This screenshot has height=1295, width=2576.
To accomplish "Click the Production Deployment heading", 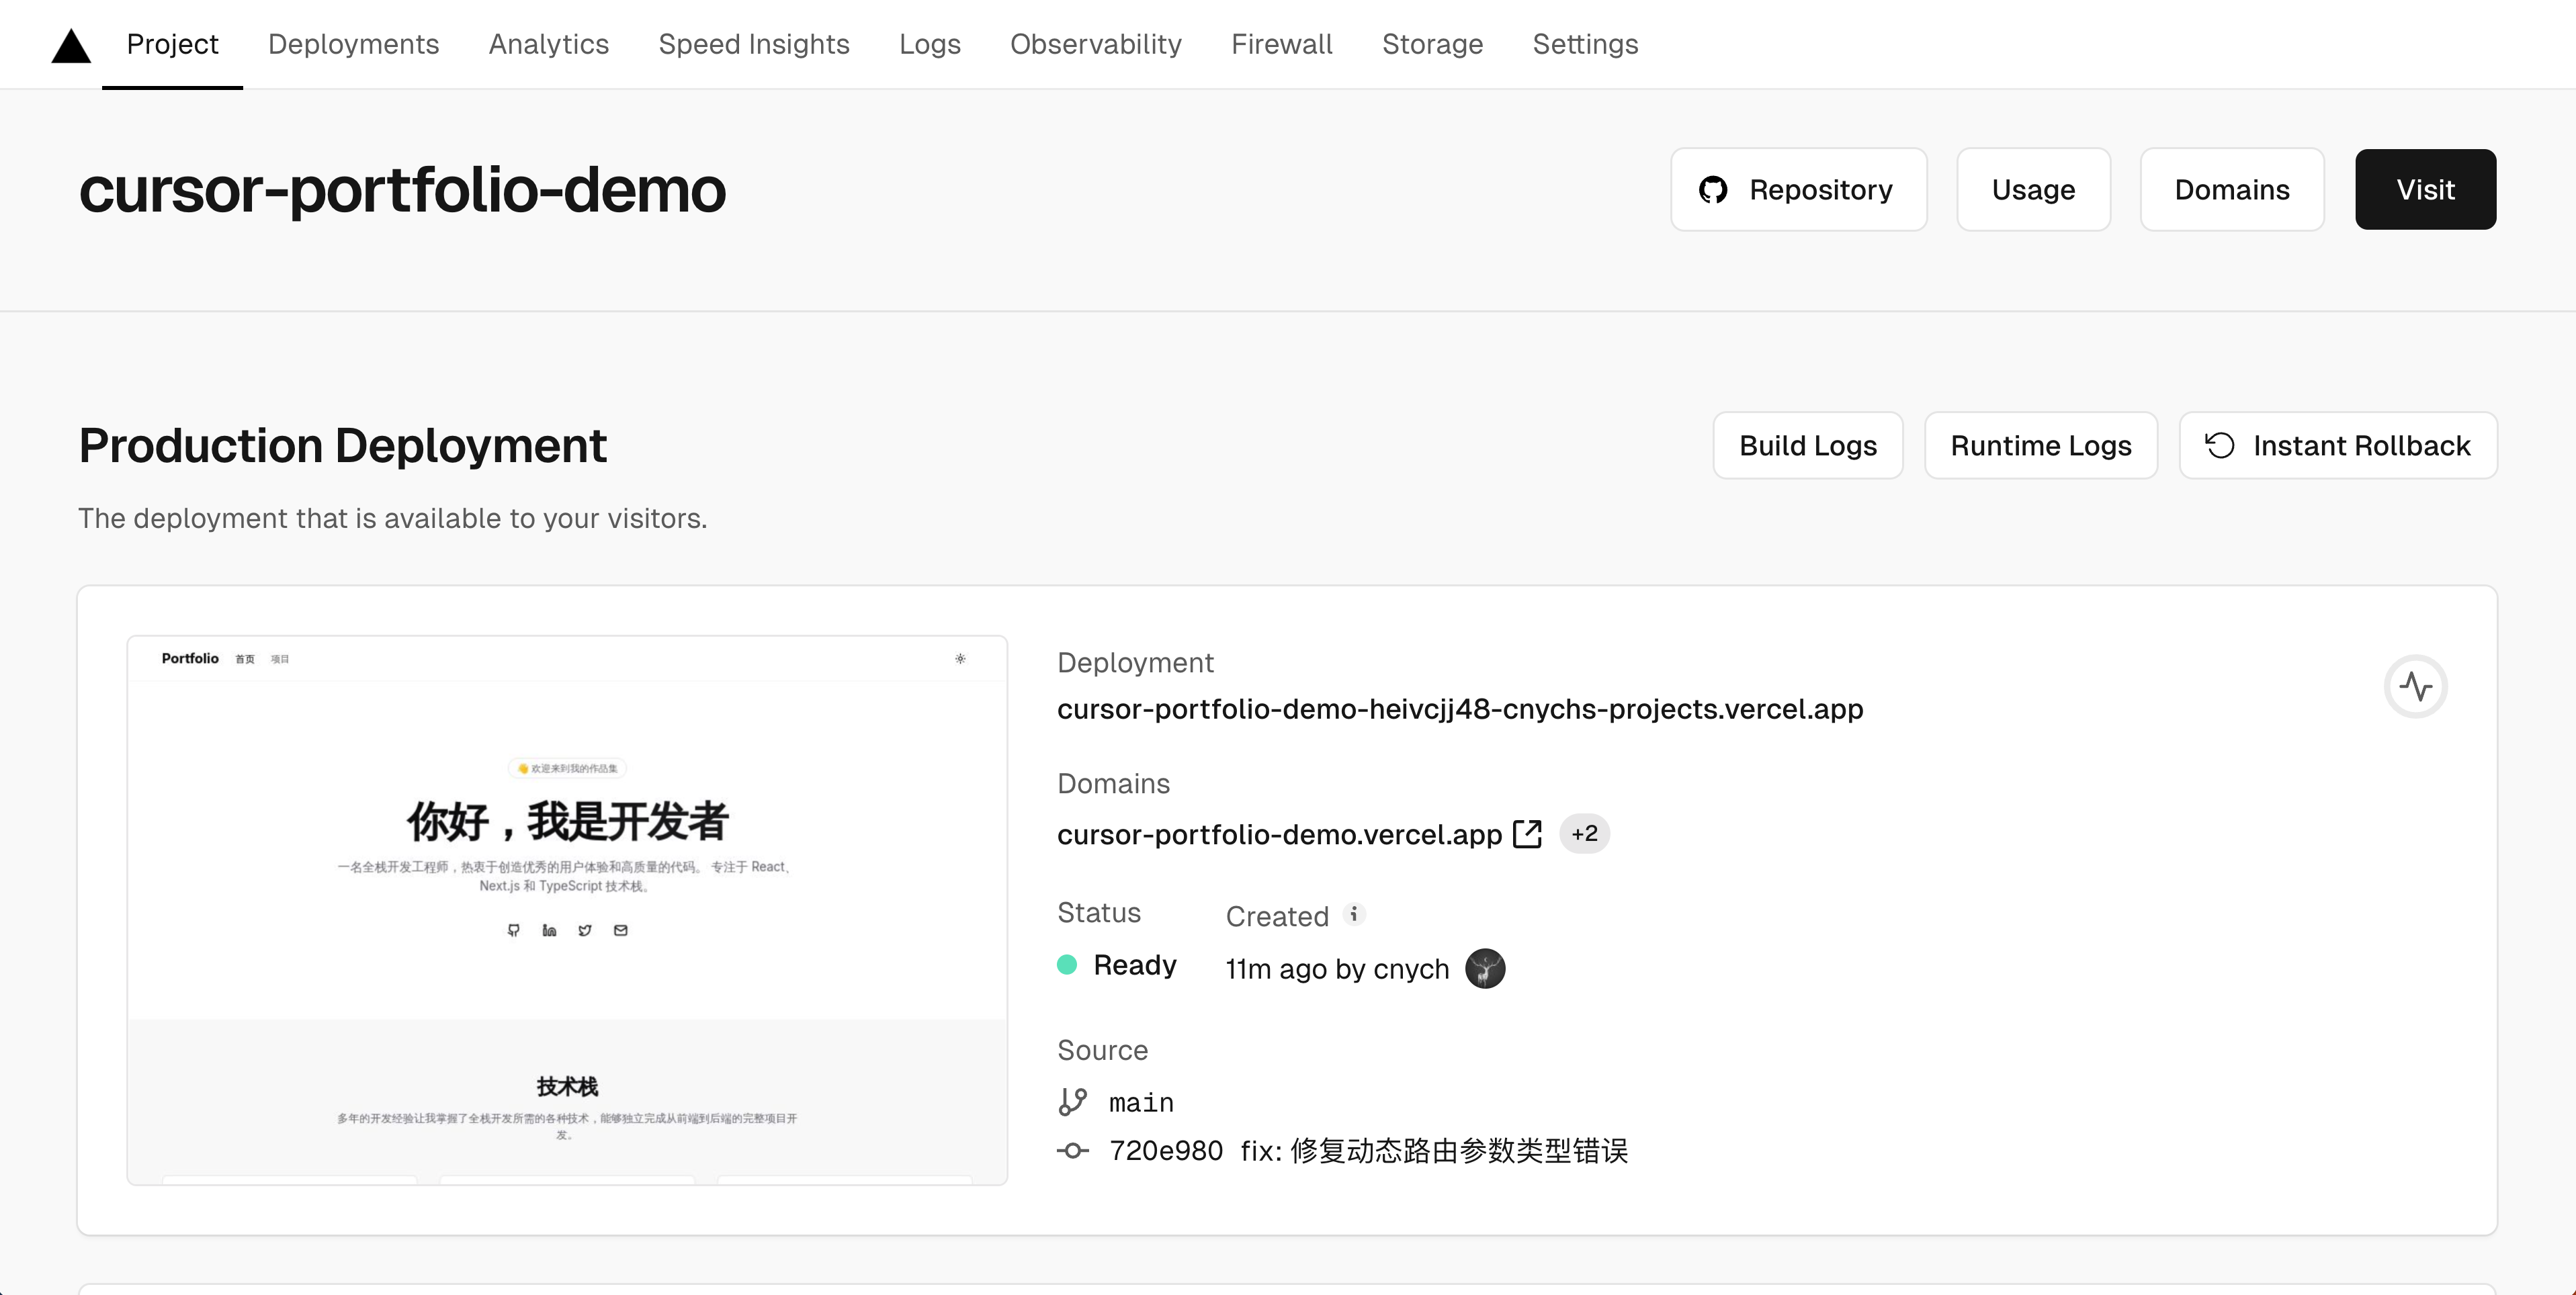I will (x=342, y=445).
